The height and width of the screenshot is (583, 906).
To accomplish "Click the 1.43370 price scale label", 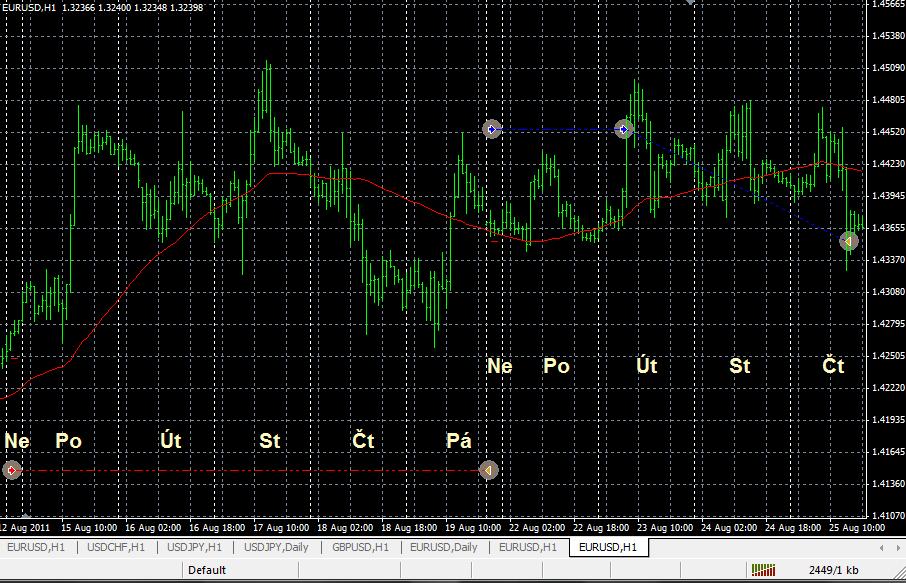I will pyautogui.click(x=888, y=259).
